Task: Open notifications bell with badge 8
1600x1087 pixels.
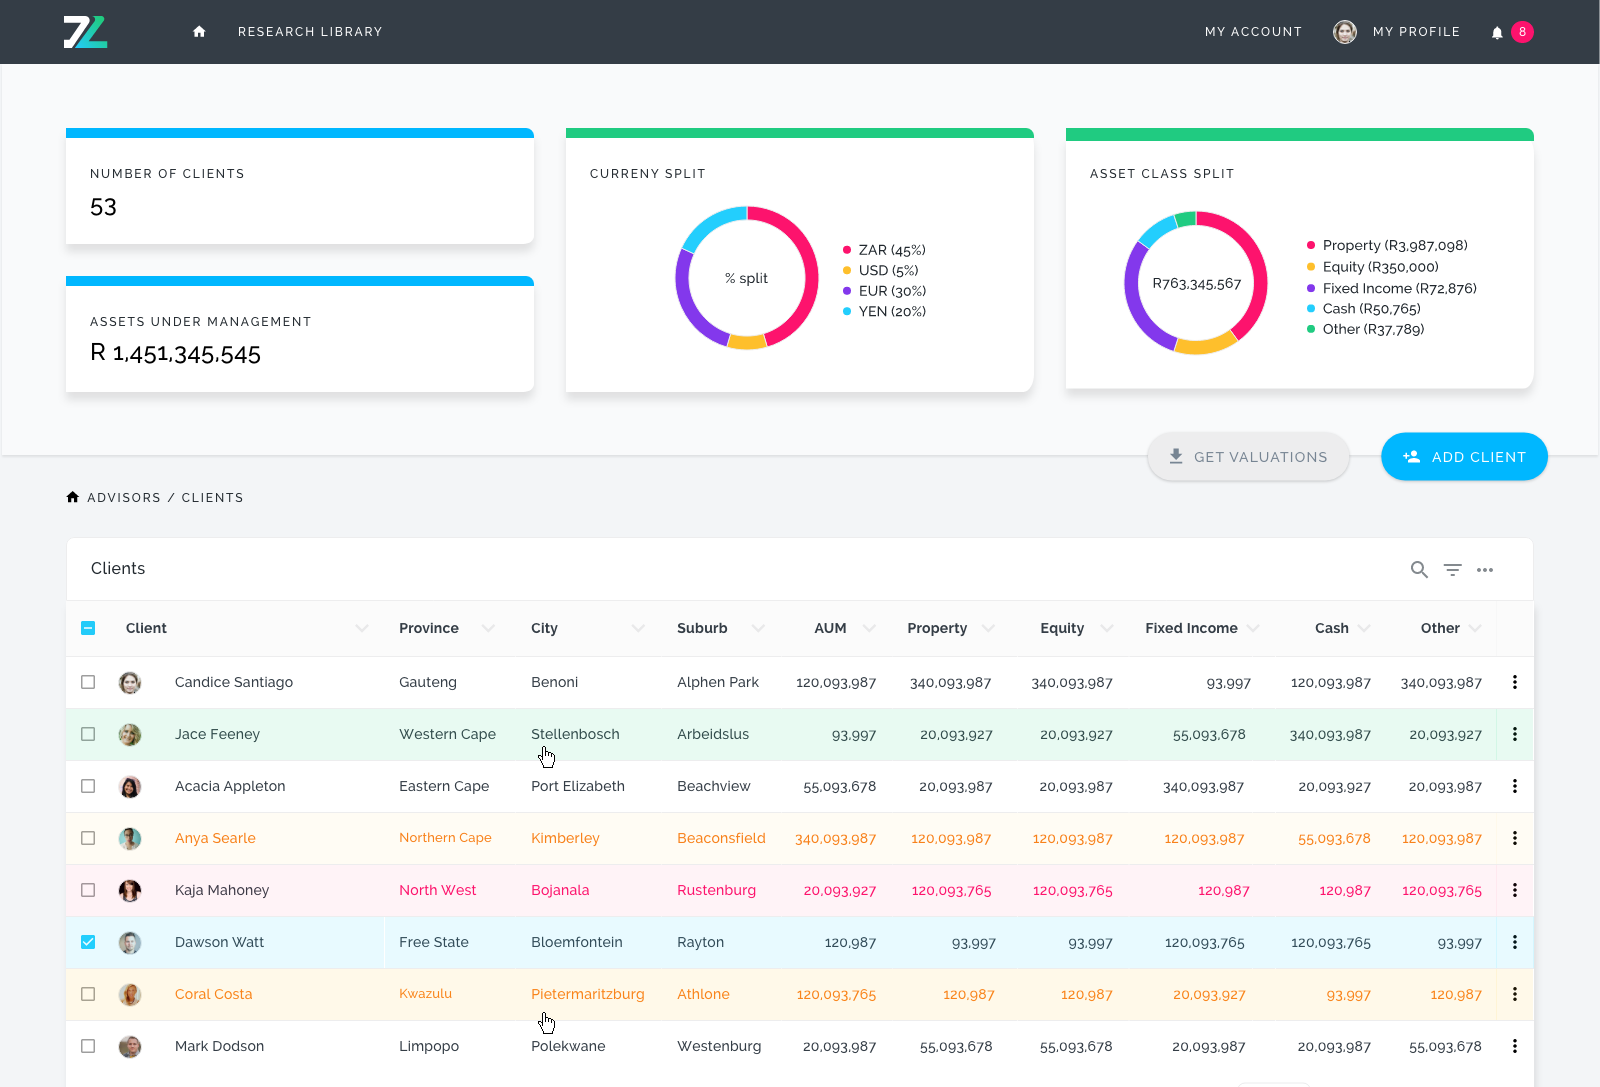Action: pos(1497,32)
